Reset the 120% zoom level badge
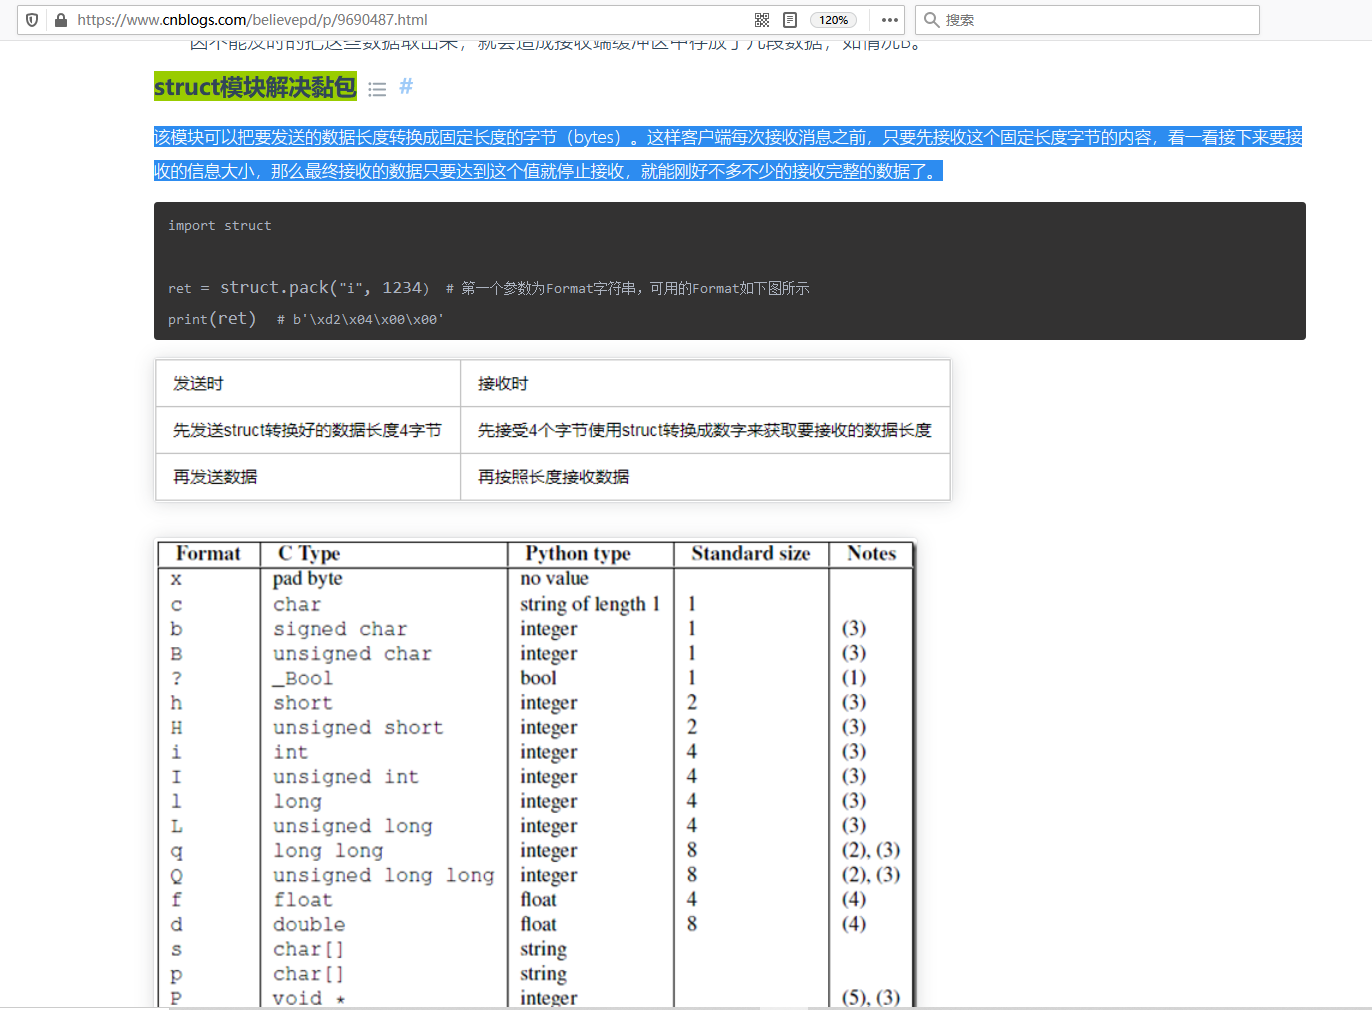The height and width of the screenshot is (1010, 1372). pos(834,20)
